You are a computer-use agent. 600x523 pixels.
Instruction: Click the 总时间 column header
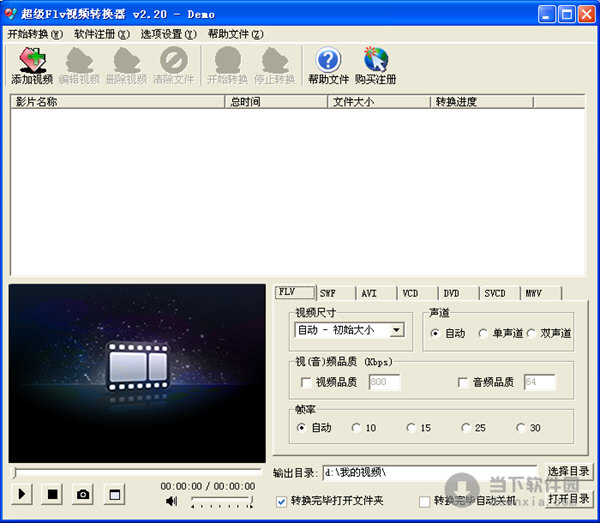click(276, 102)
